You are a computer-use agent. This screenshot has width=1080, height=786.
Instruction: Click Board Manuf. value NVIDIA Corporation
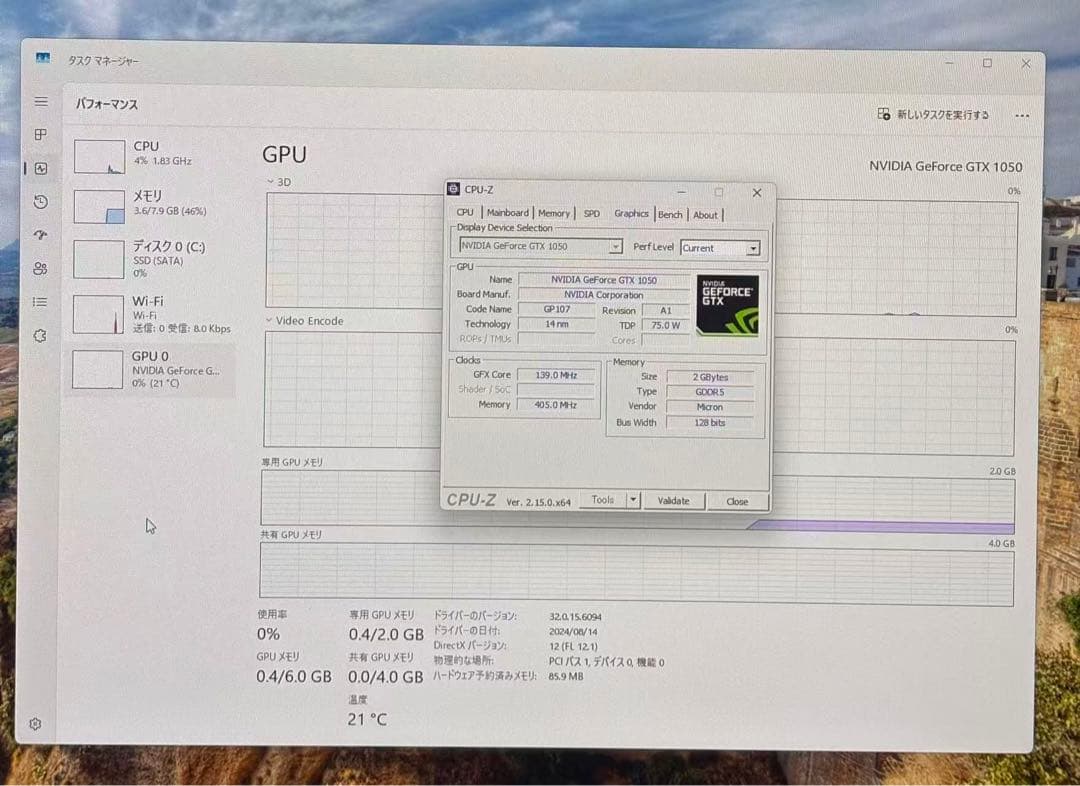pos(603,295)
